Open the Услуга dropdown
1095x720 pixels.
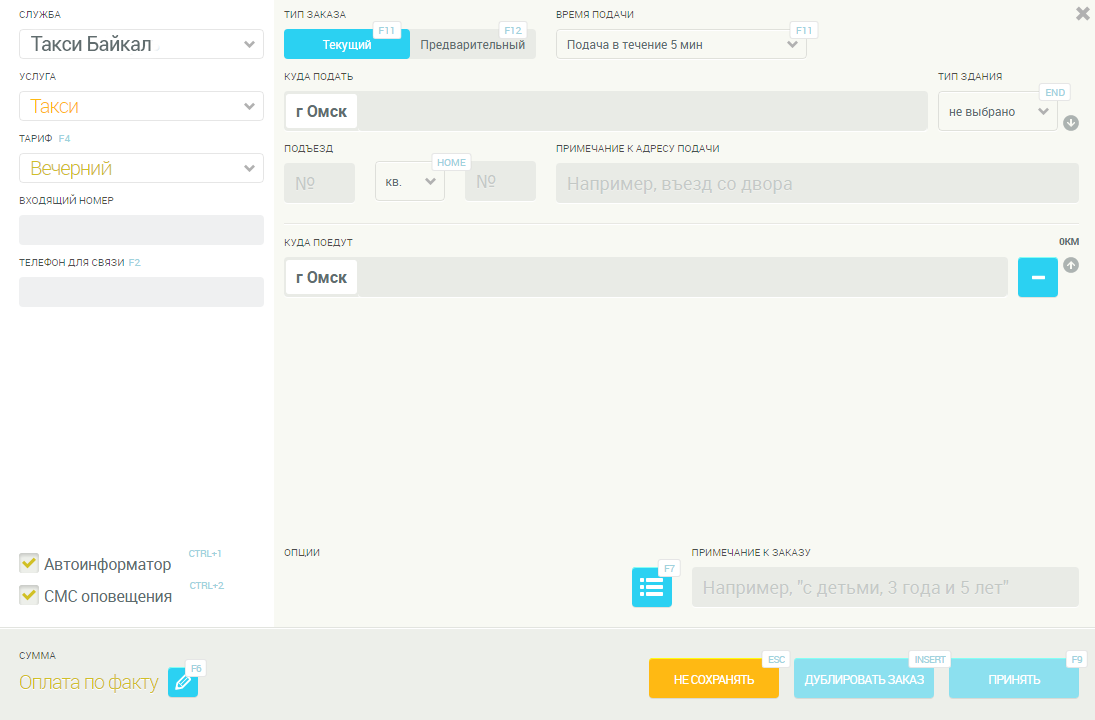pyautogui.click(x=141, y=106)
